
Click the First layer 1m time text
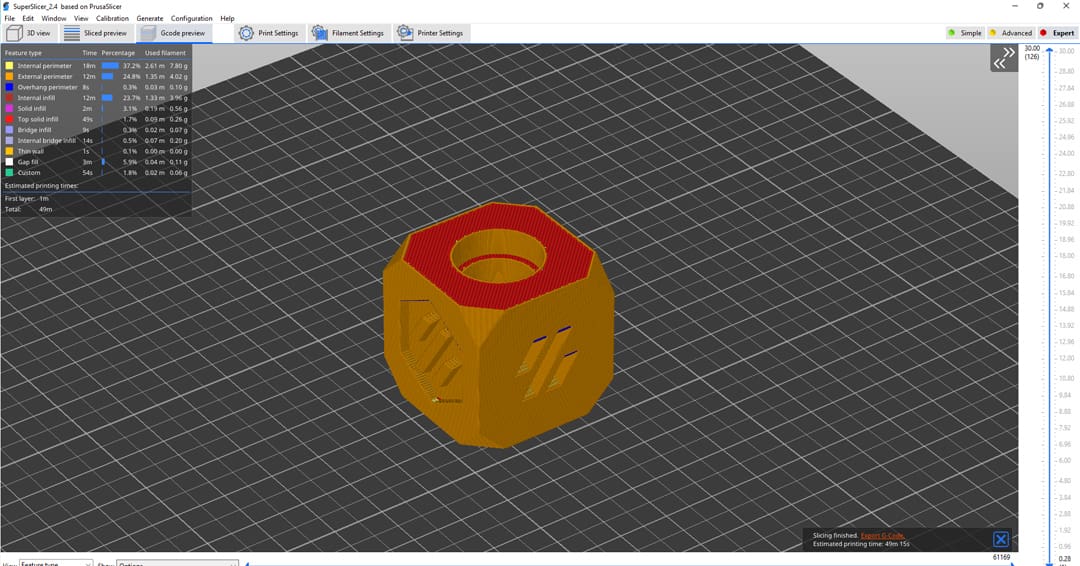[x=27, y=198]
